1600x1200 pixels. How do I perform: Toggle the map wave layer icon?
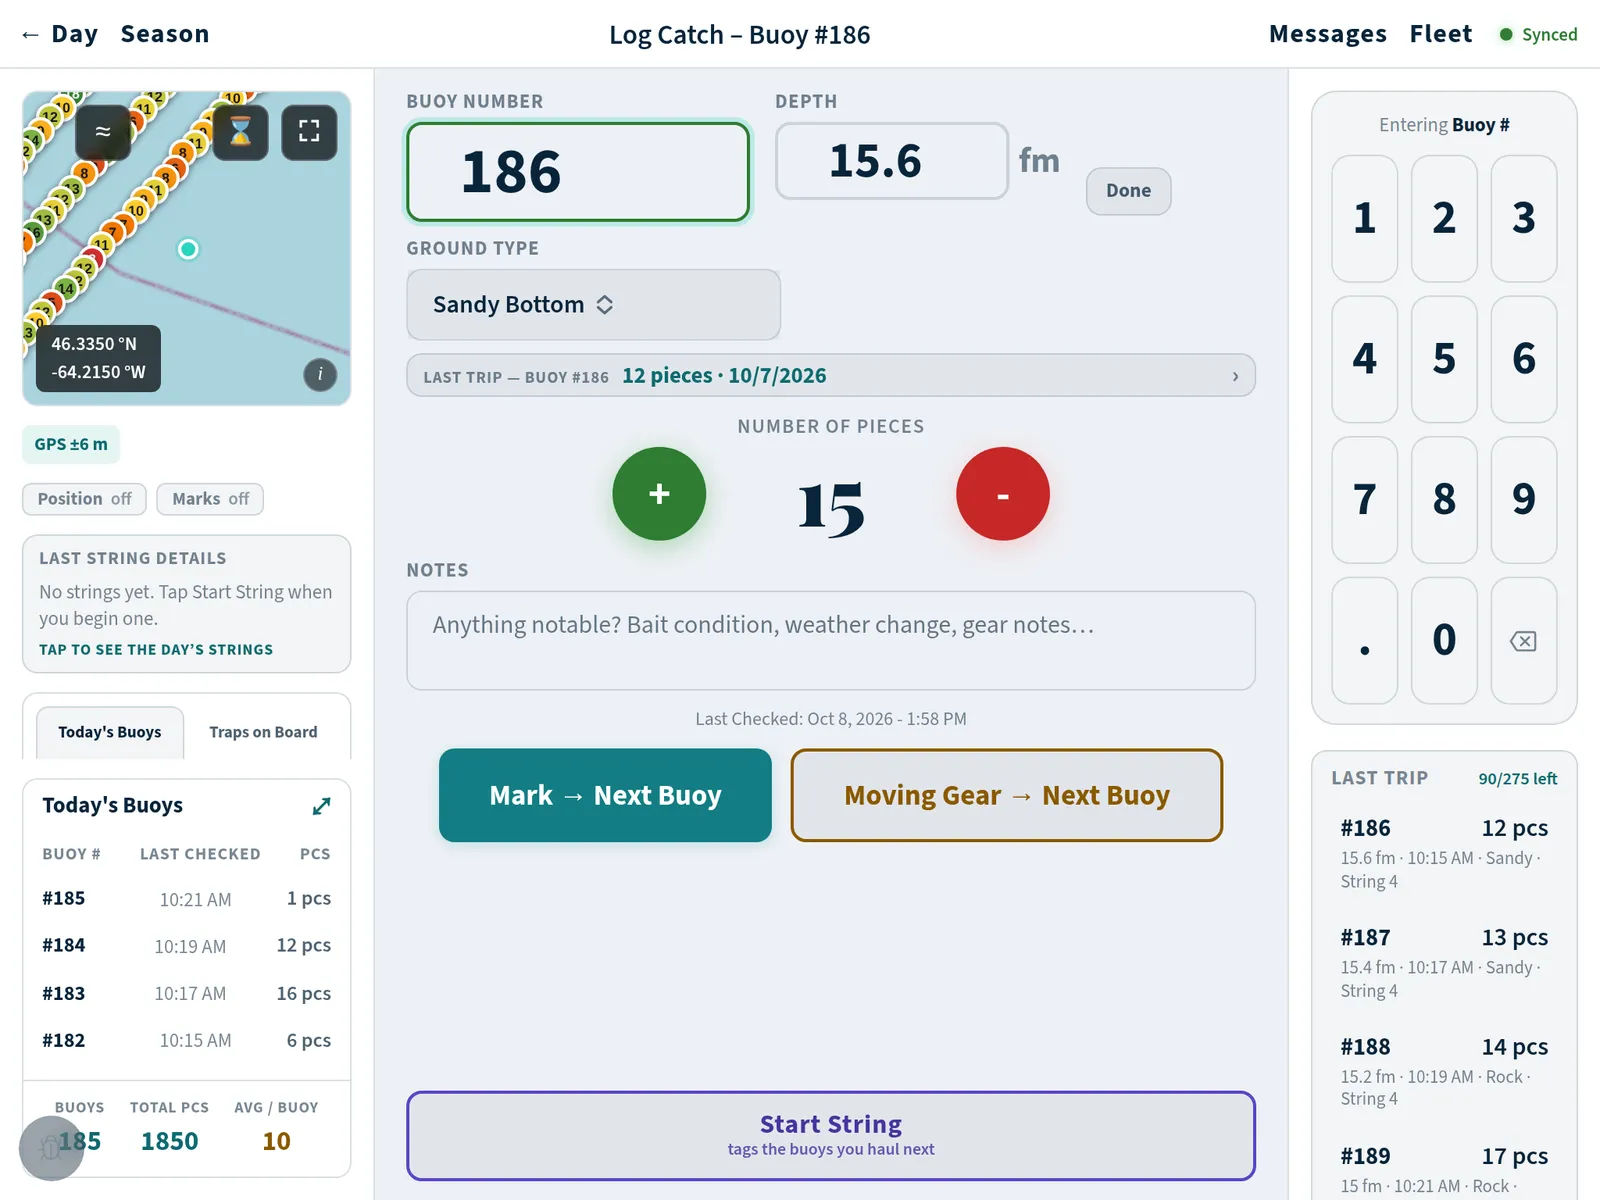(103, 132)
